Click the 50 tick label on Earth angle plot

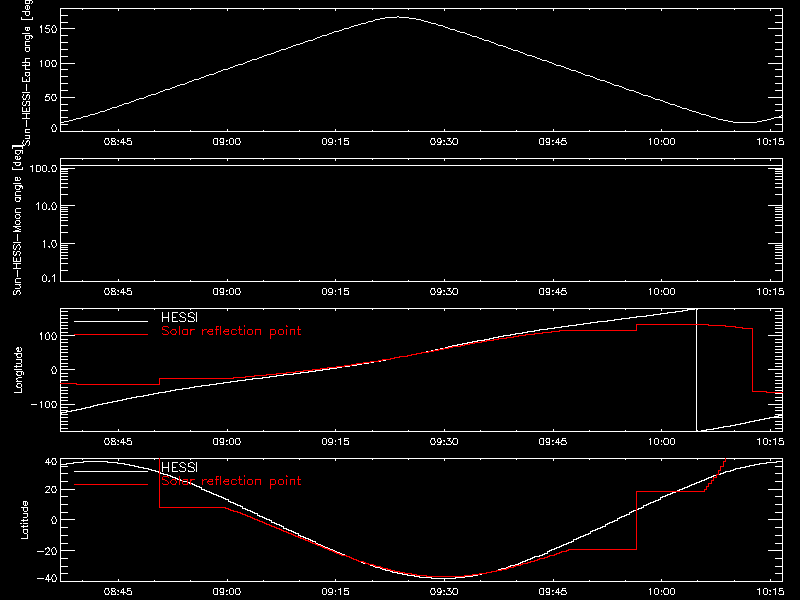tap(51, 97)
